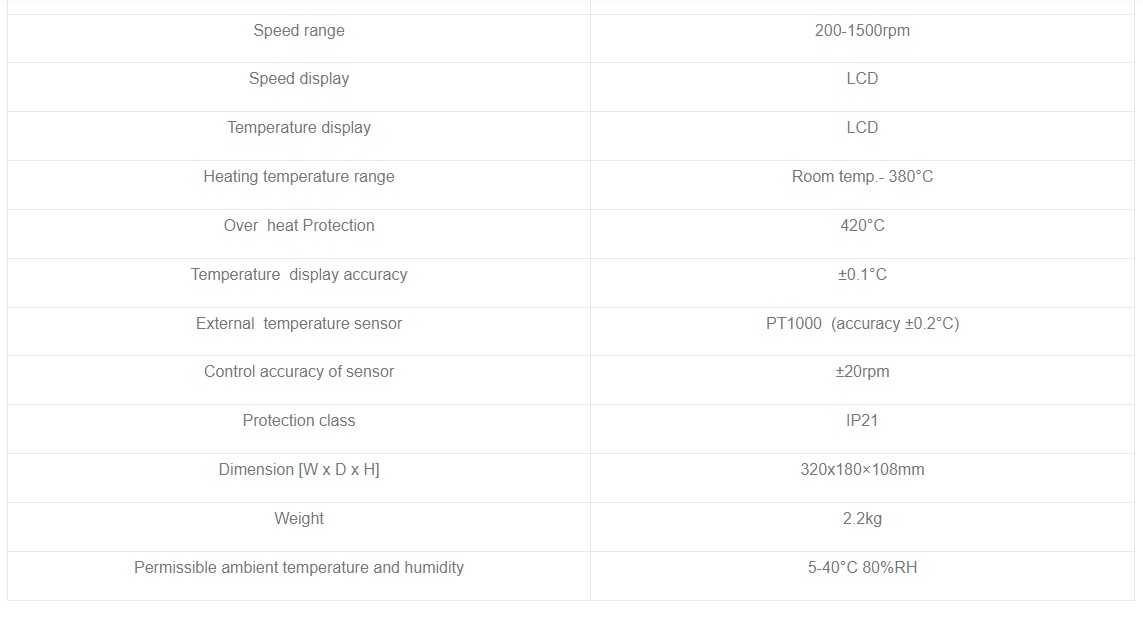Click the "Speed display" row label
The image size is (1143, 618).
(298, 79)
